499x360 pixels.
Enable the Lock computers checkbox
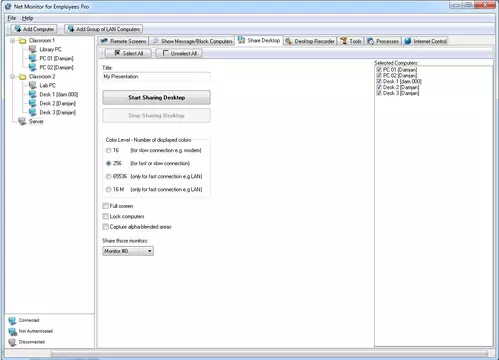click(x=106, y=216)
